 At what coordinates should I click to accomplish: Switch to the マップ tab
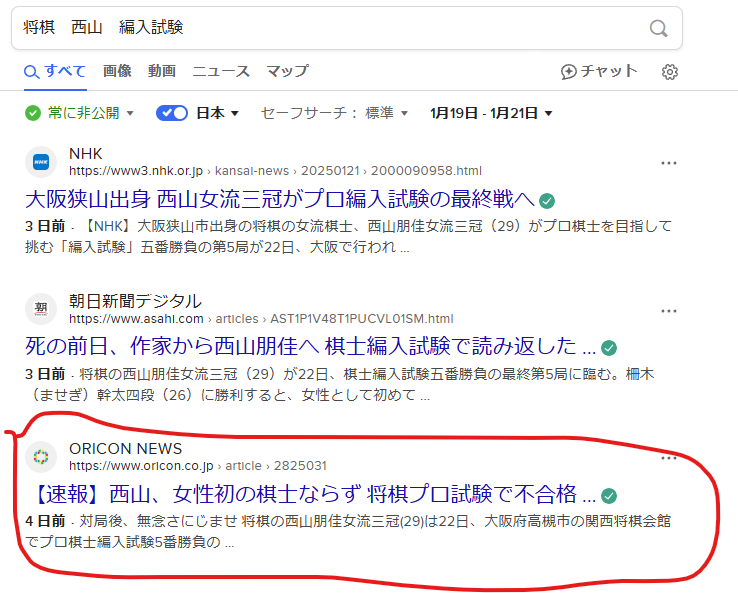288,71
